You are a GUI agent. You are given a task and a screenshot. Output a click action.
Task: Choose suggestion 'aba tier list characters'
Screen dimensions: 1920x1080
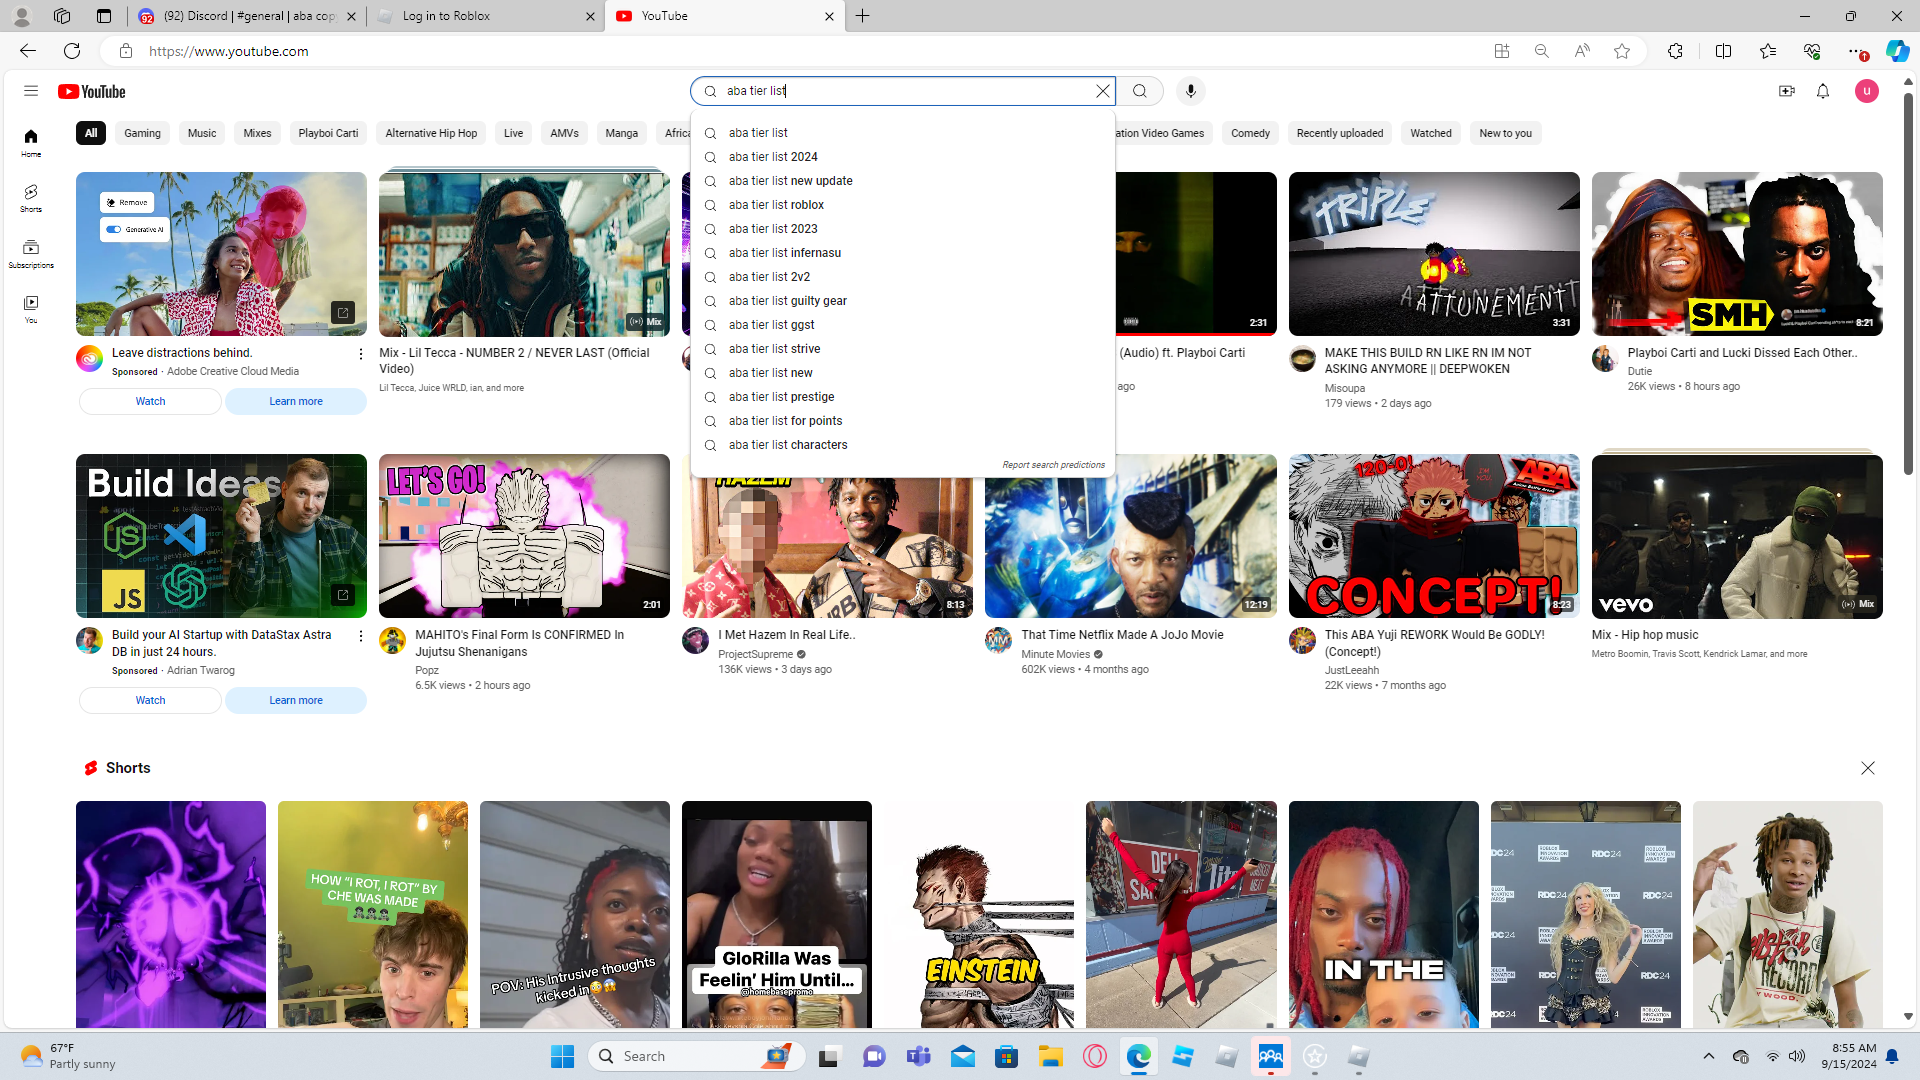tap(902, 445)
